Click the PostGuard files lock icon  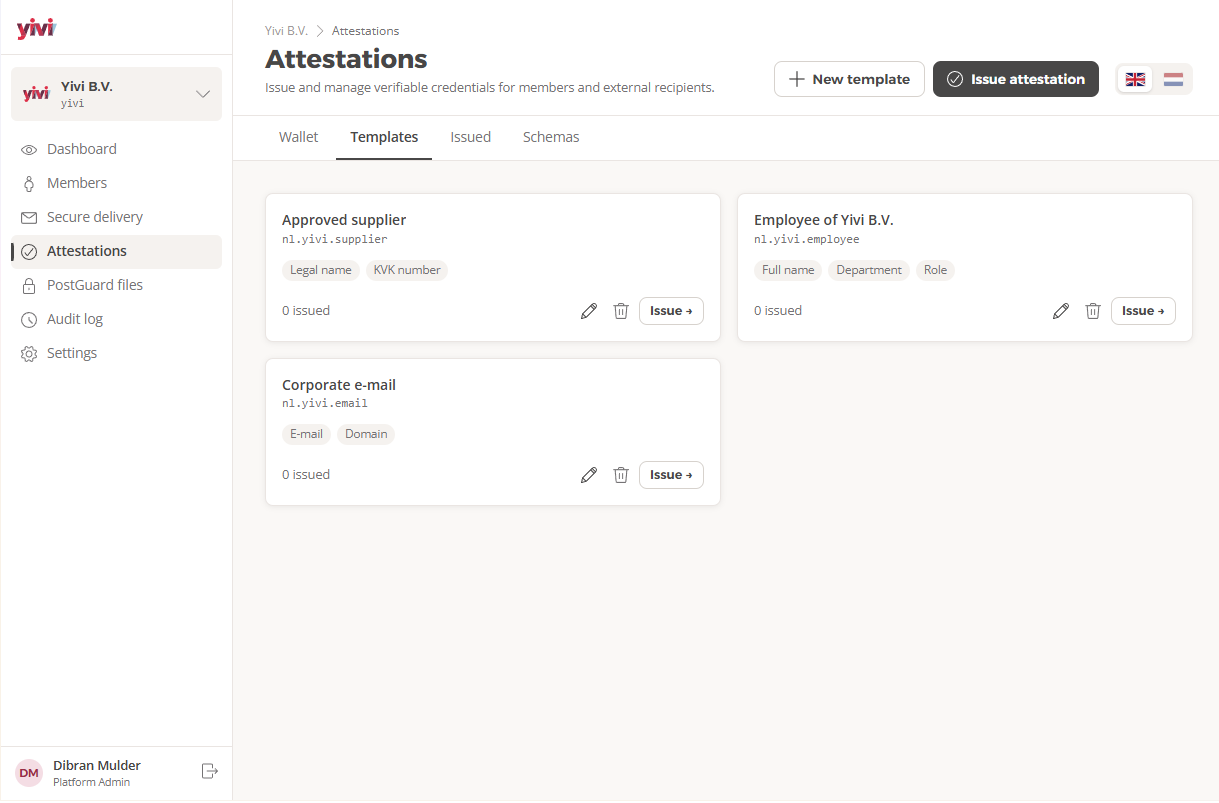pyautogui.click(x=29, y=285)
